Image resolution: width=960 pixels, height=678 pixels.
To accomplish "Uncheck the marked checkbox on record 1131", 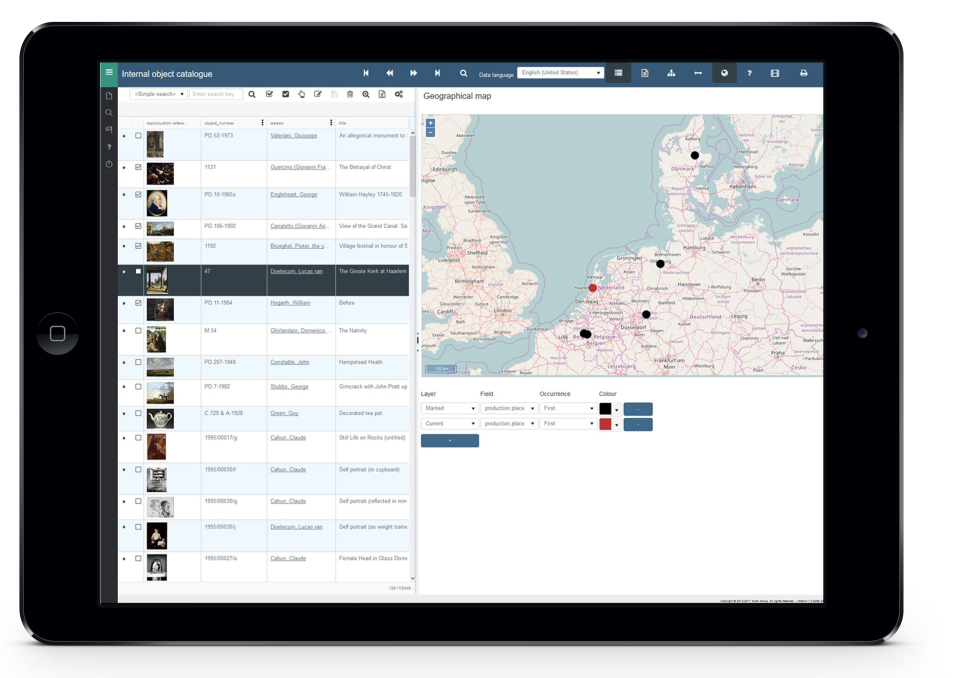I will [138, 167].
